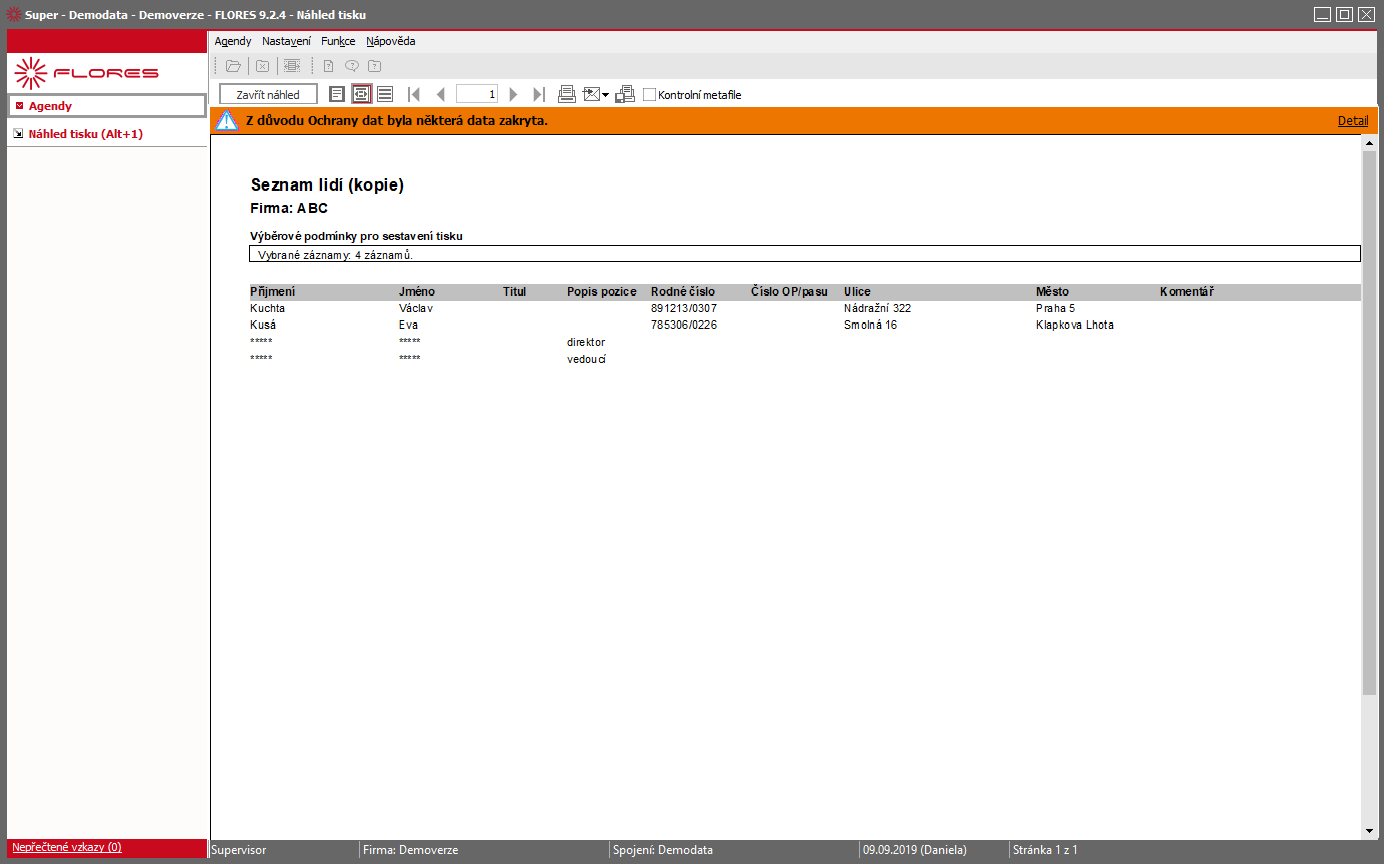The image size is (1384, 864).
Task: Open the Agendy menu
Action: 233,41
